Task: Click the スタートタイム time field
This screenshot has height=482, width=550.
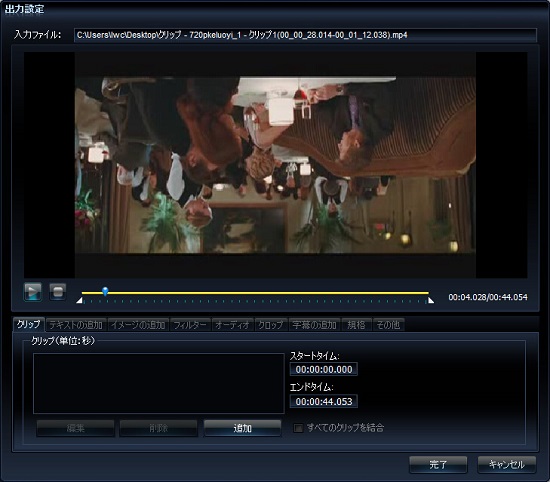Action: (324, 369)
